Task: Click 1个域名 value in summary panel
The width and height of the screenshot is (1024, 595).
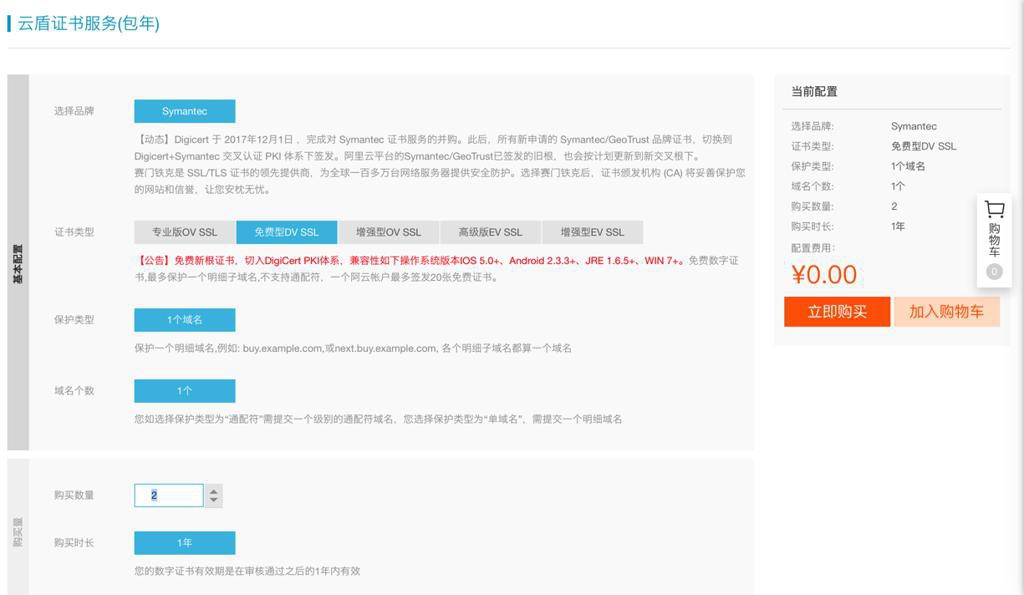Action: [x=908, y=167]
